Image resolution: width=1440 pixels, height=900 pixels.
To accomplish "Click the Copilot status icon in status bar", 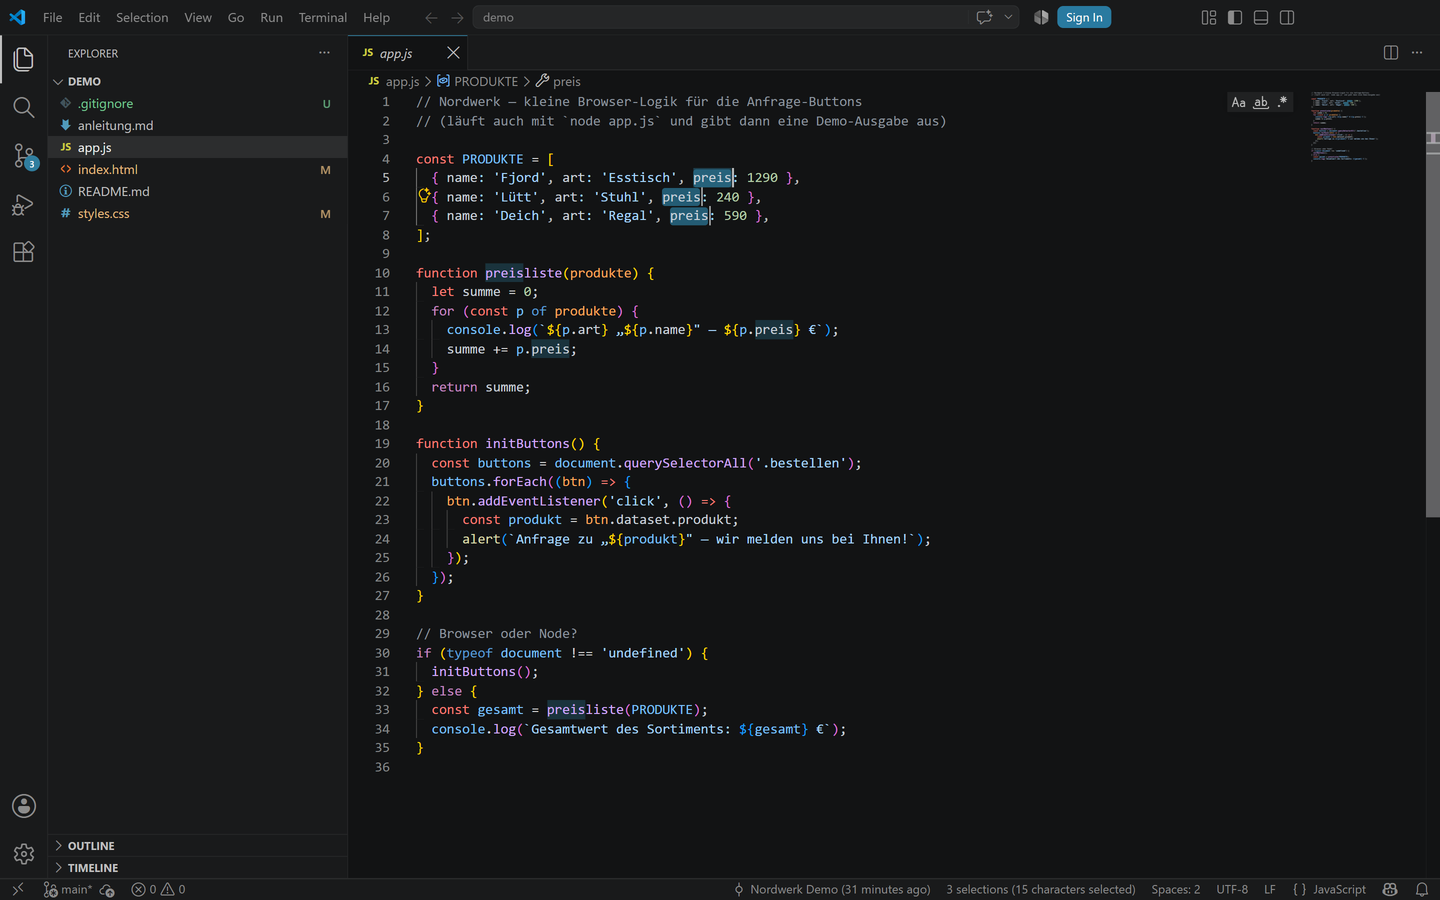I will [x=1390, y=889].
